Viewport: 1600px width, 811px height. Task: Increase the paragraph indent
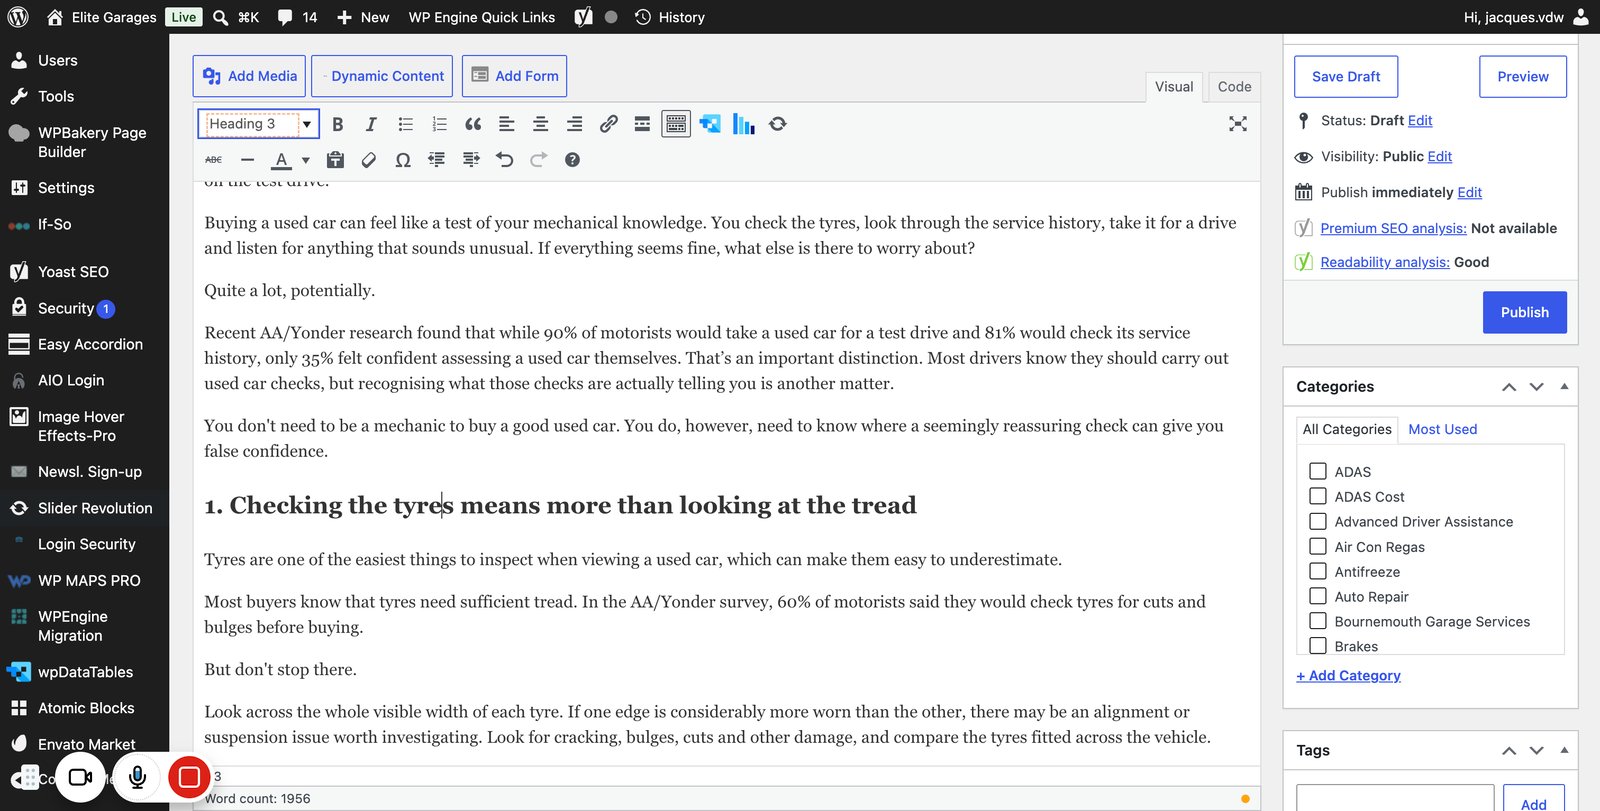(471, 160)
